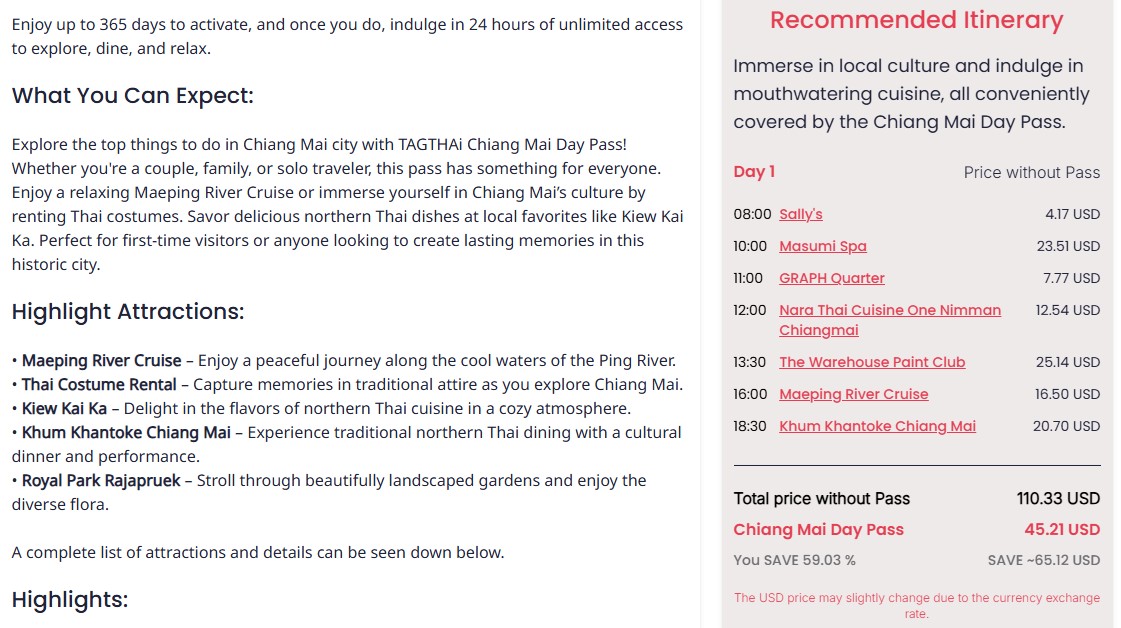Image resolution: width=1121 pixels, height=628 pixels.
Task: Open the Masumi Spa link
Action: coord(823,246)
